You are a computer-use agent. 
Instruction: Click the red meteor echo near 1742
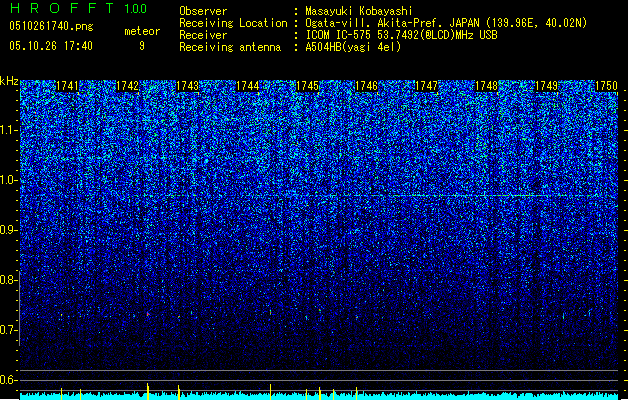click(x=148, y=313)
